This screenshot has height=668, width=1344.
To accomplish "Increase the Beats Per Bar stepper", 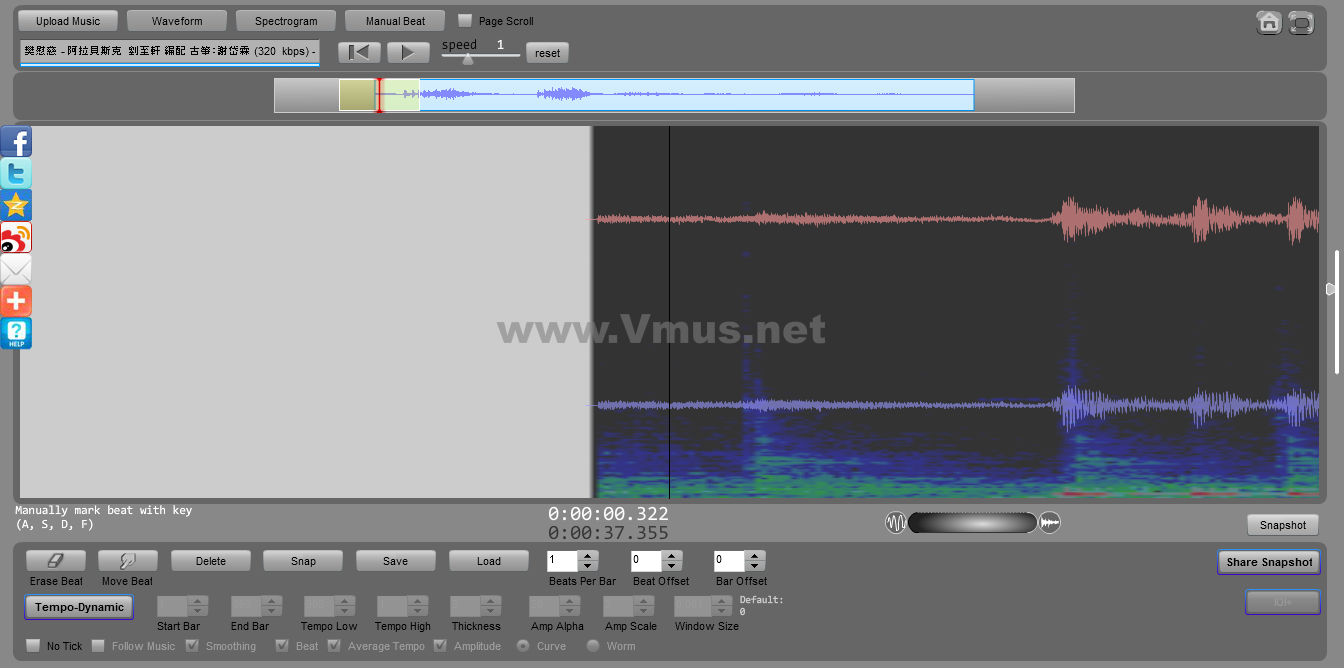I will click(589, 556).
